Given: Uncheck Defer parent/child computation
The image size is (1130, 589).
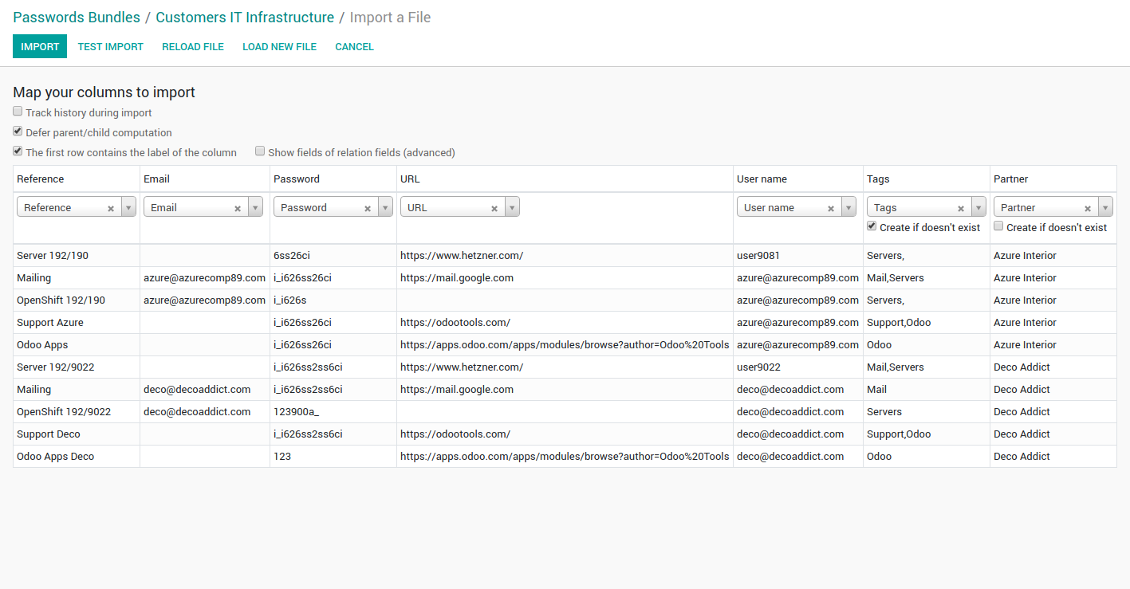Looking at the screenshot, I should (x=18, y=131).
